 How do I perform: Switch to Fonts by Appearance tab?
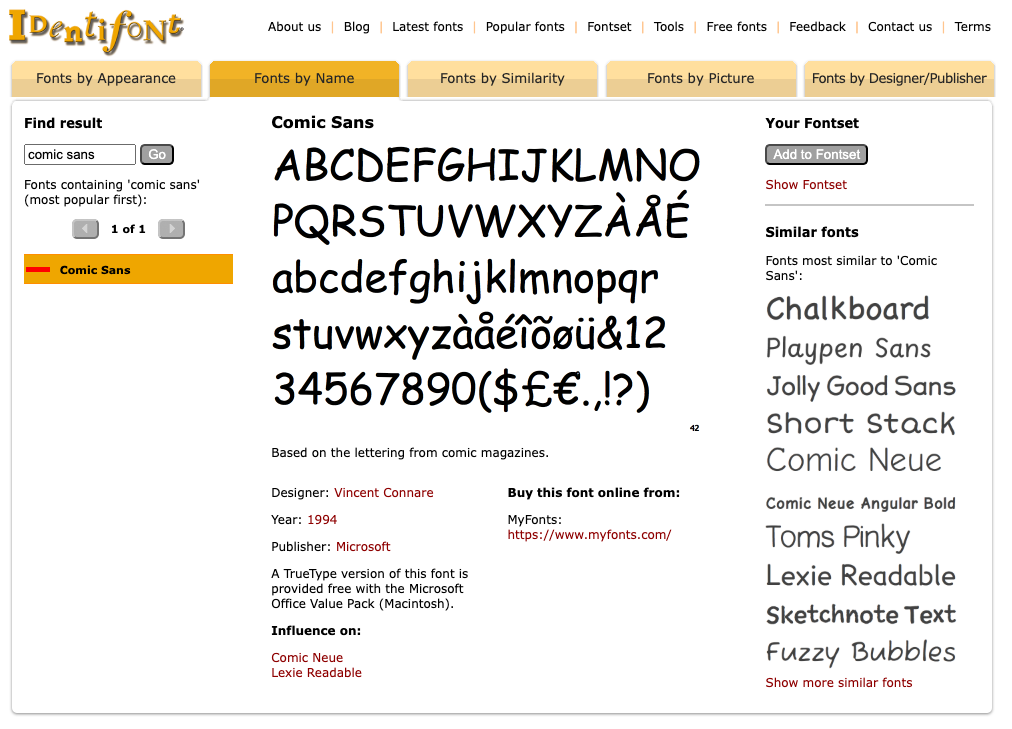pyautogui.click(x=106, y=79)
